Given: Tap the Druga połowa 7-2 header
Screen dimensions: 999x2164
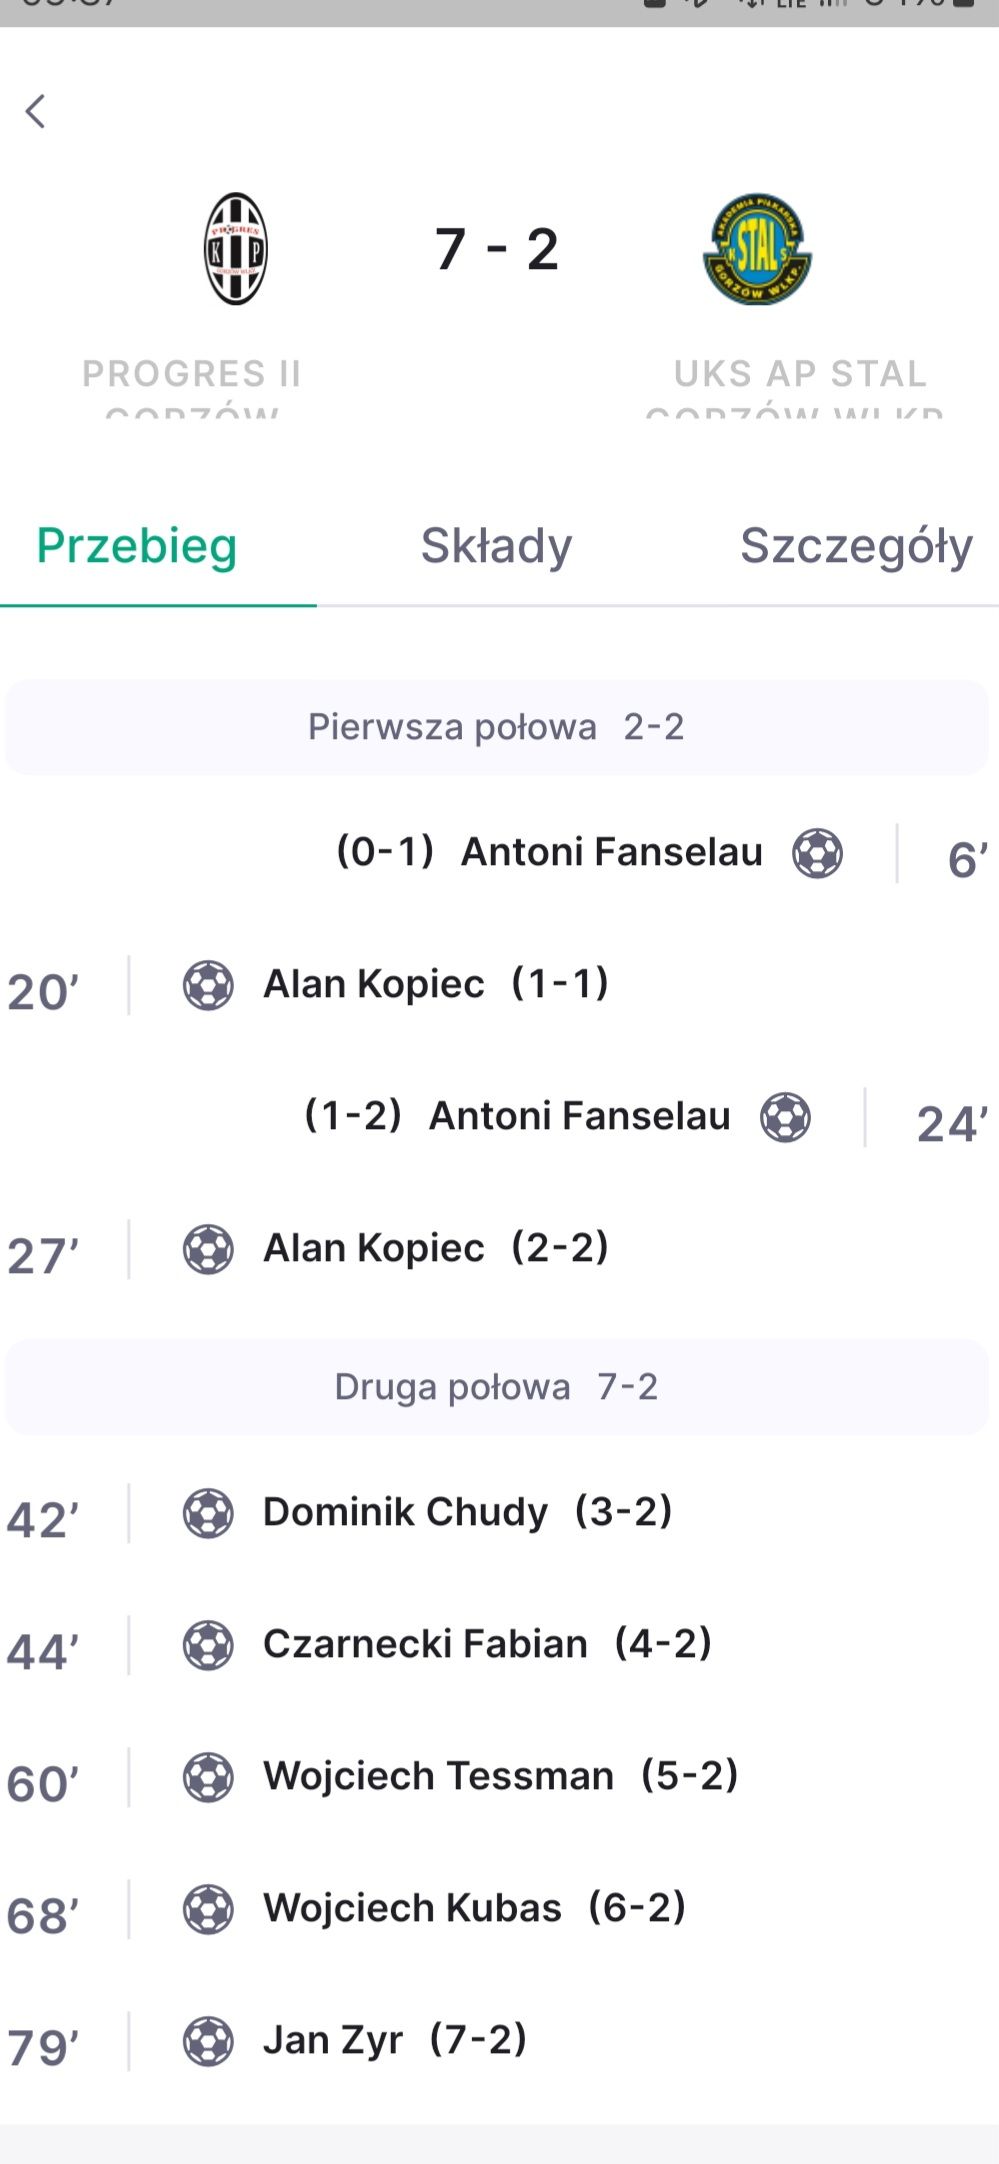Looking at the screenshot, I should [497, 1387].
